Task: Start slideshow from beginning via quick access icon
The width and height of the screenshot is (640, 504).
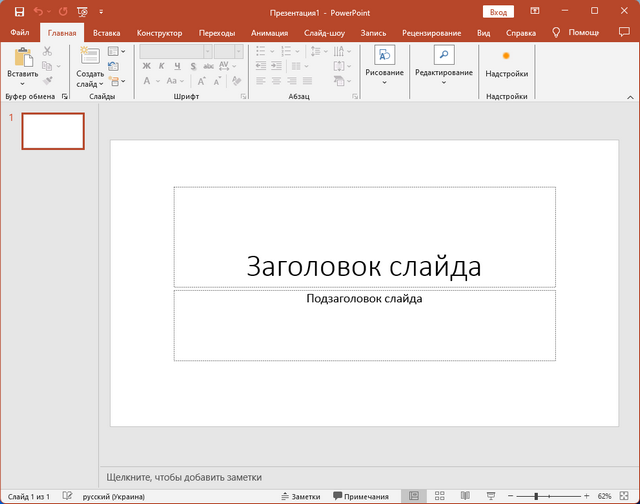Action: [x=81, y=11]
